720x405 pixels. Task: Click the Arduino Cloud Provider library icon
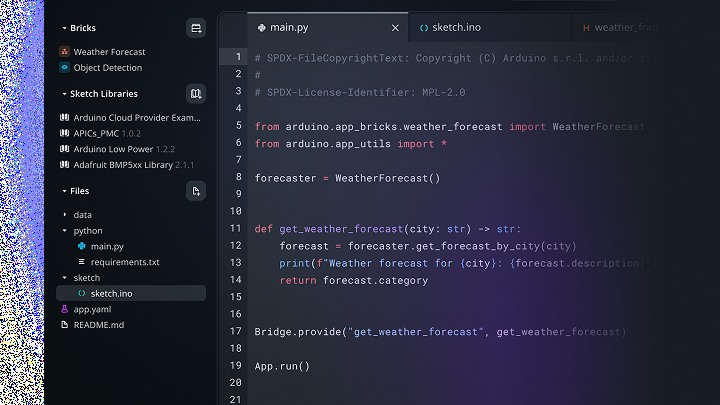click(x=64, y=118)
